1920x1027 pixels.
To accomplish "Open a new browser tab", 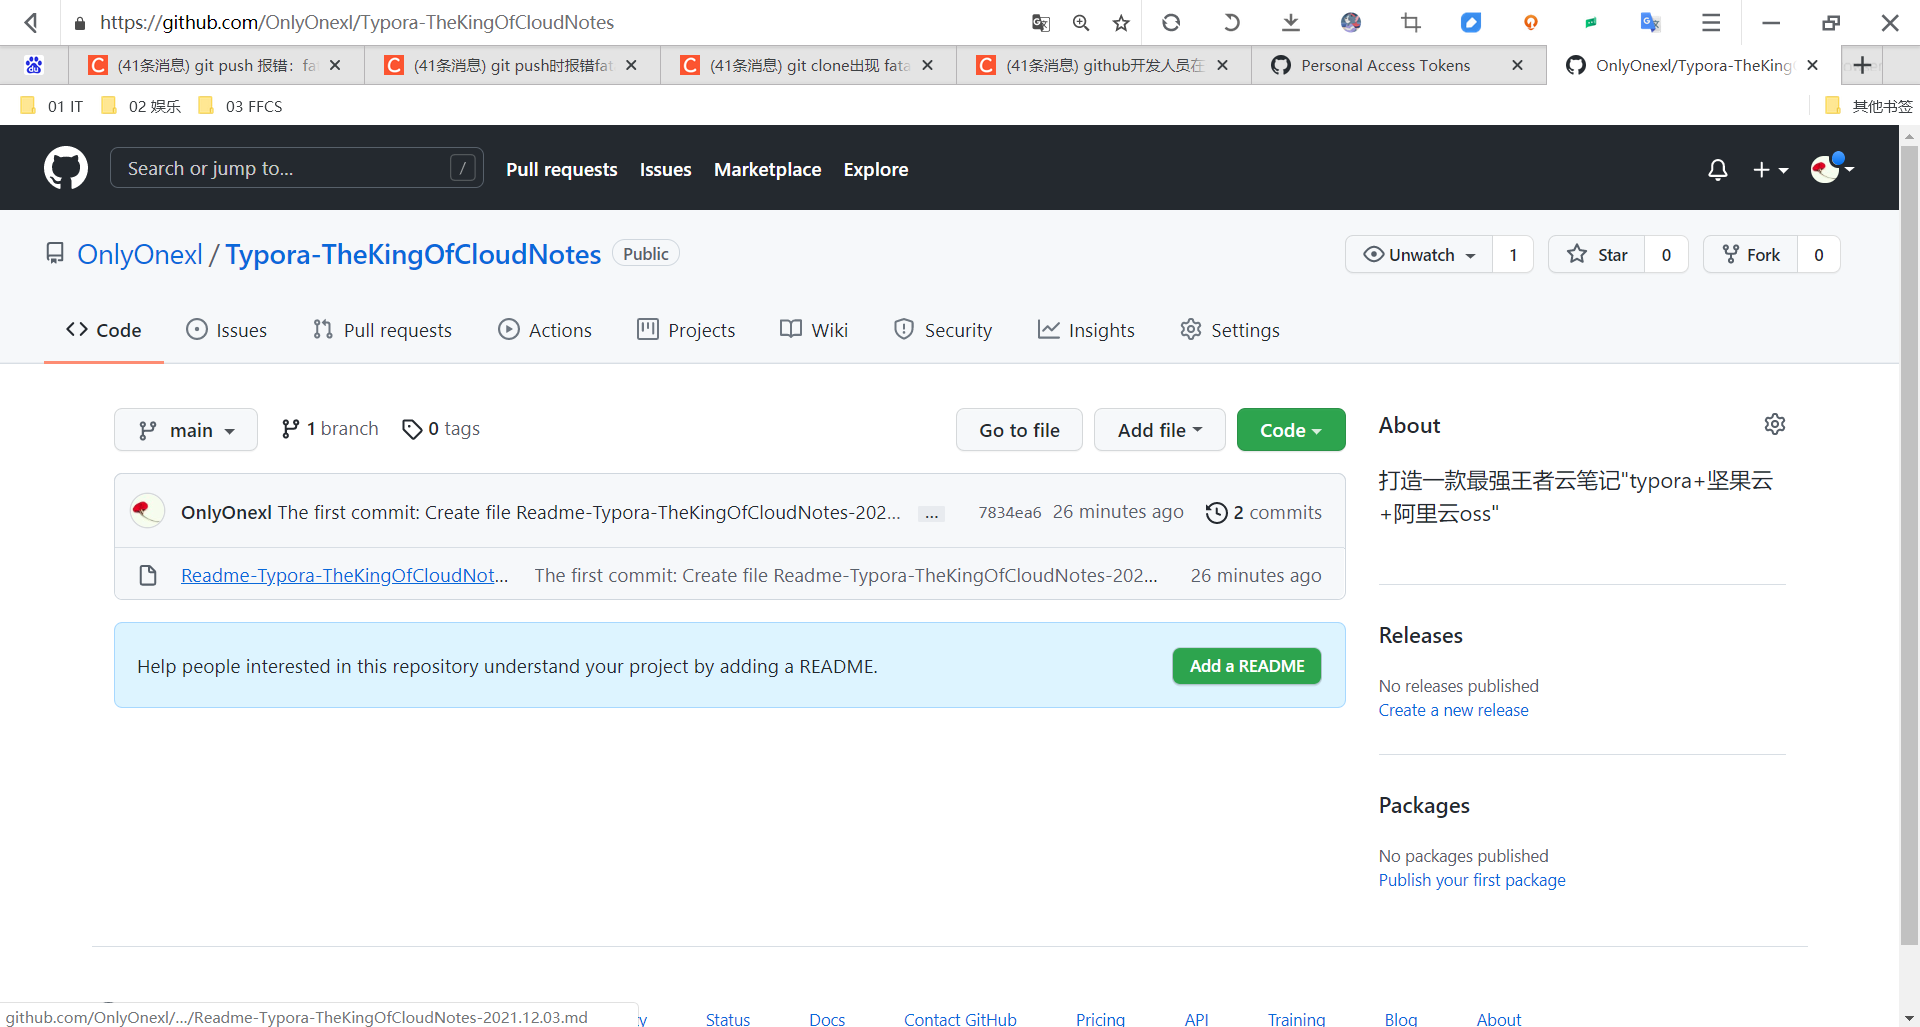I will (x=1862, y=65).
